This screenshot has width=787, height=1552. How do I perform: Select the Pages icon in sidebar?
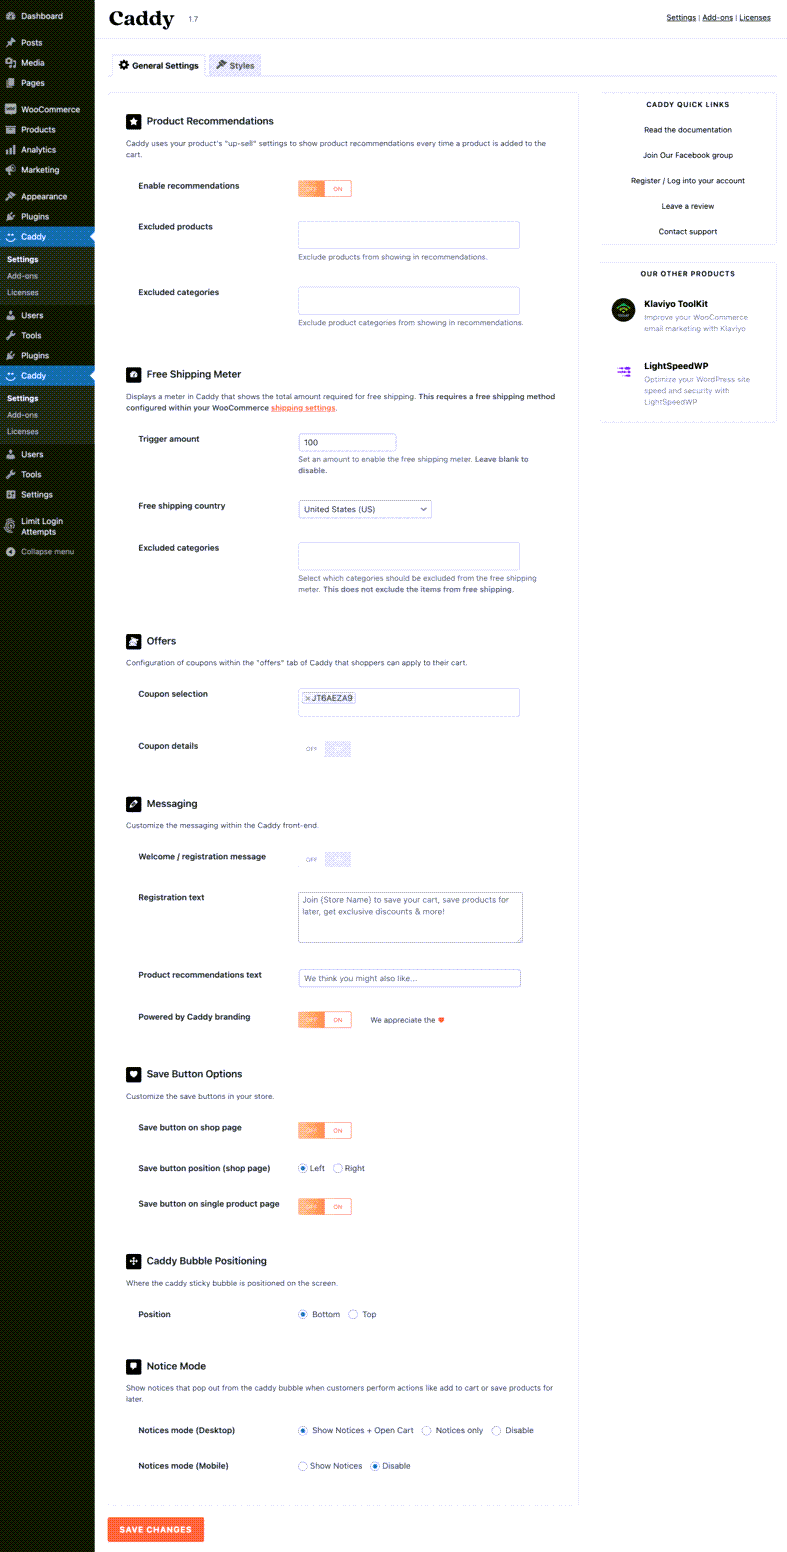pos(10,83)
